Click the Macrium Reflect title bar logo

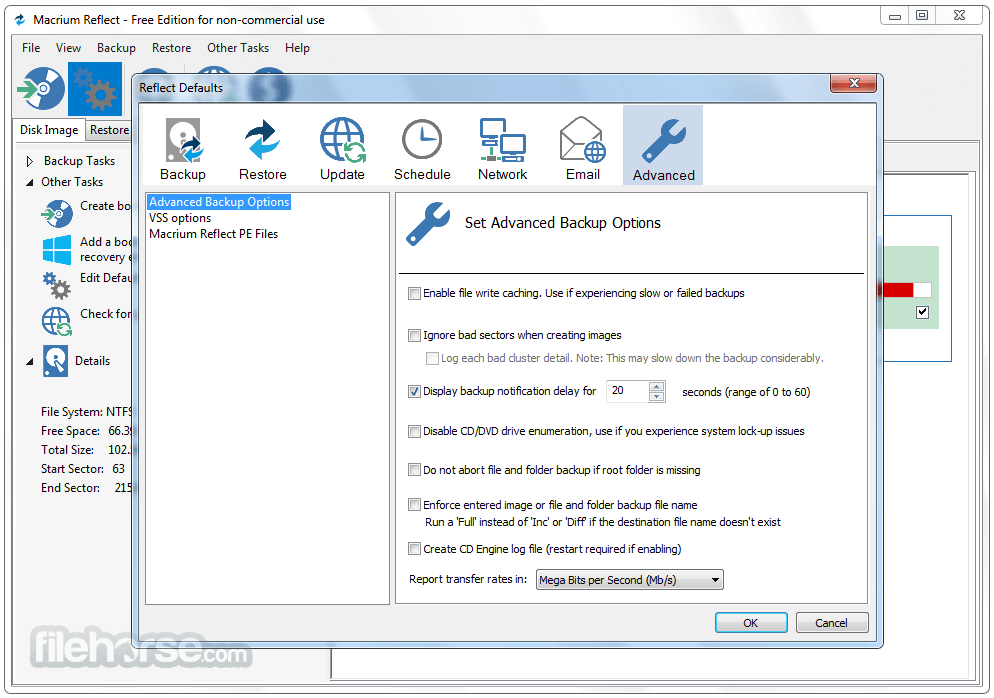[20, 20]
